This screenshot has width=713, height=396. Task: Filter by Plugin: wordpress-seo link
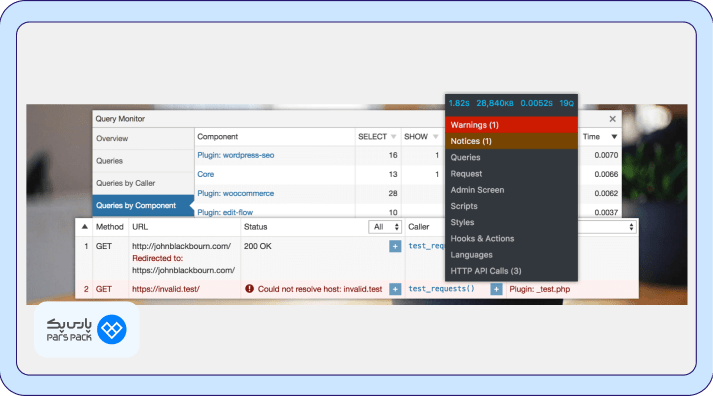236,155
